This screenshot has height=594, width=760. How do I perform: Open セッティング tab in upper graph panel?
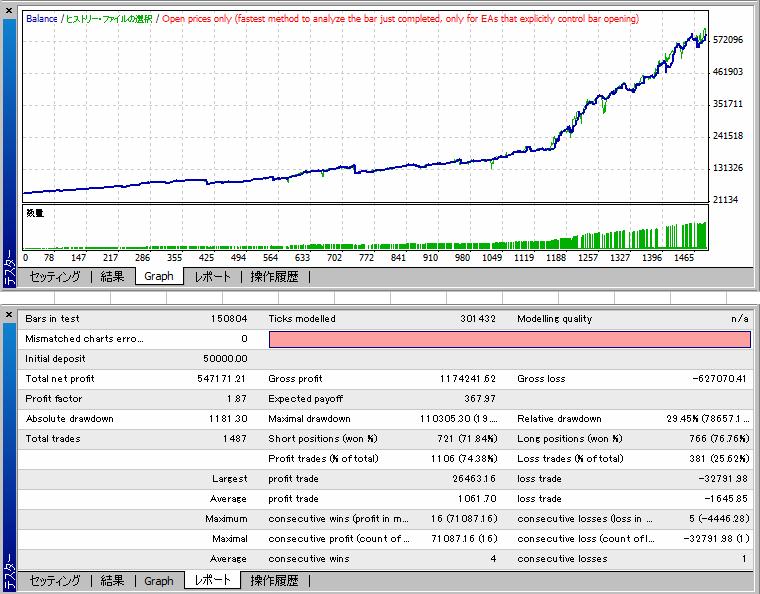coord(55,277)
